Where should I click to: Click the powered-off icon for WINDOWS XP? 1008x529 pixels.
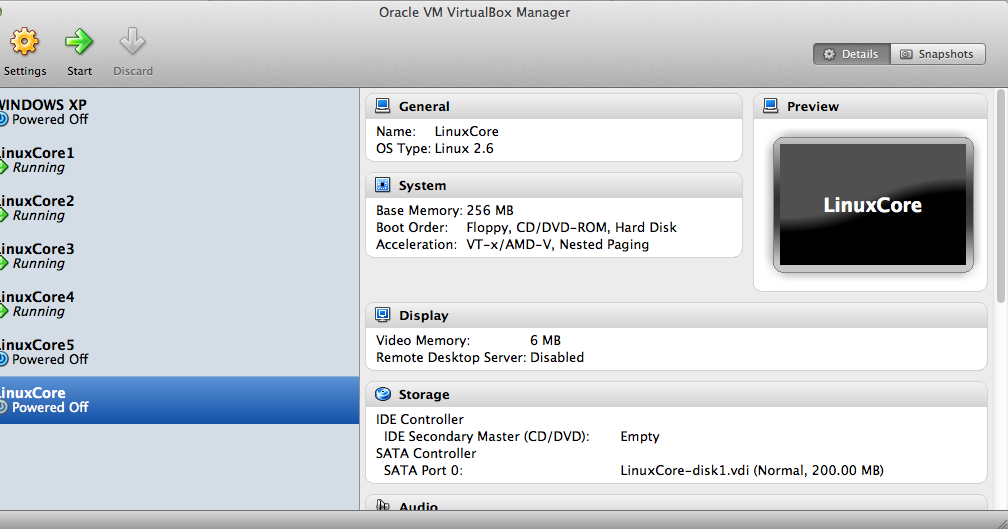click(x=3, y=120)
